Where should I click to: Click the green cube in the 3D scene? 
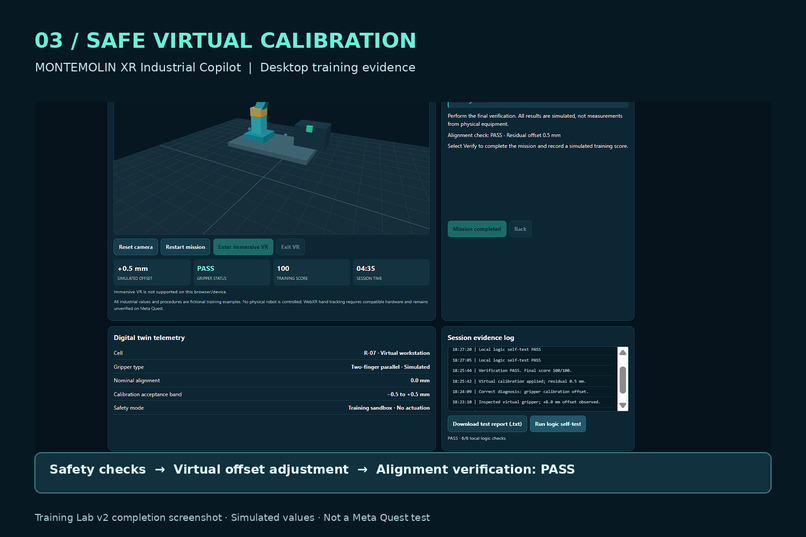(309, 128)
